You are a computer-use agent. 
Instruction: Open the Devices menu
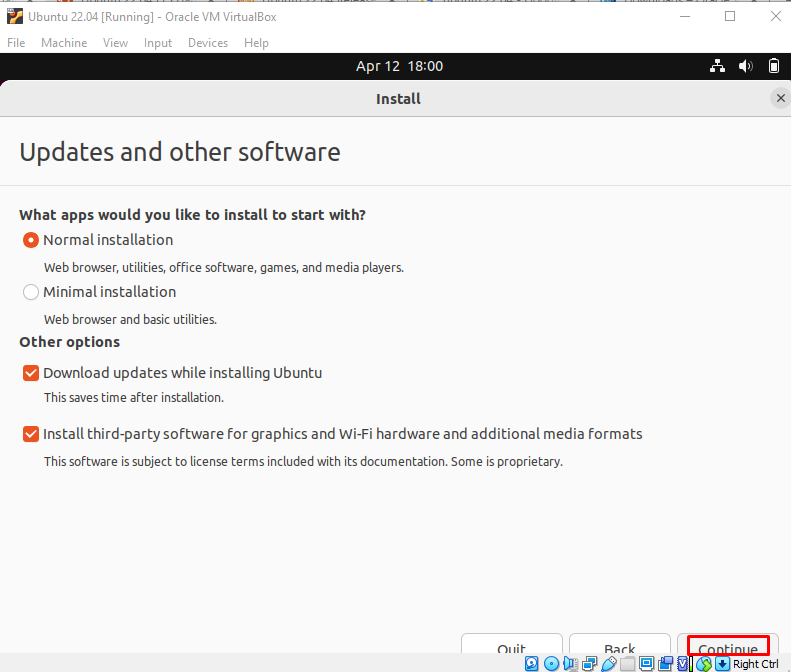pyautogui.click(x=208, y=43)
